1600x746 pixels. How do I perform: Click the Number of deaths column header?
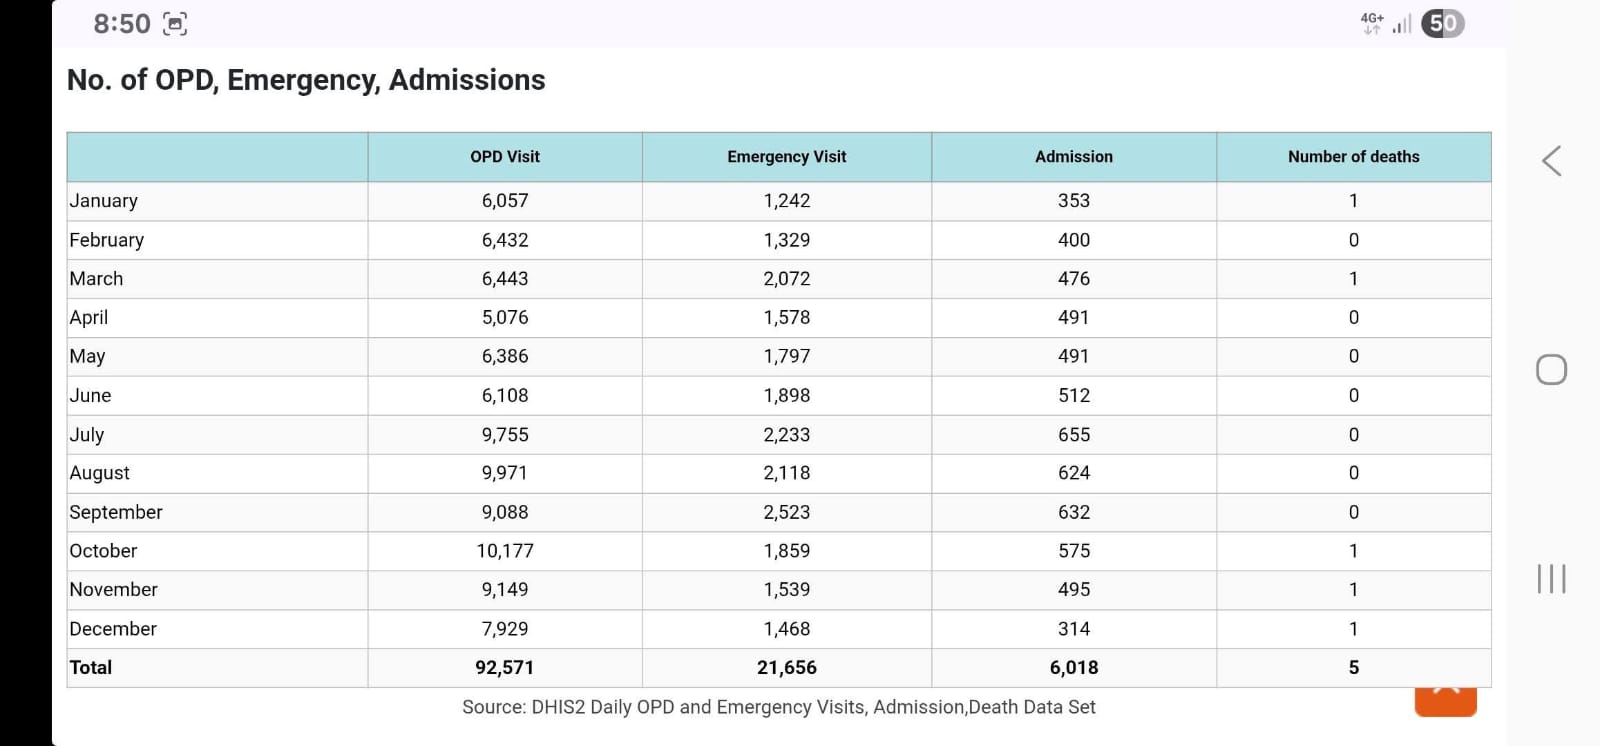1354,157
